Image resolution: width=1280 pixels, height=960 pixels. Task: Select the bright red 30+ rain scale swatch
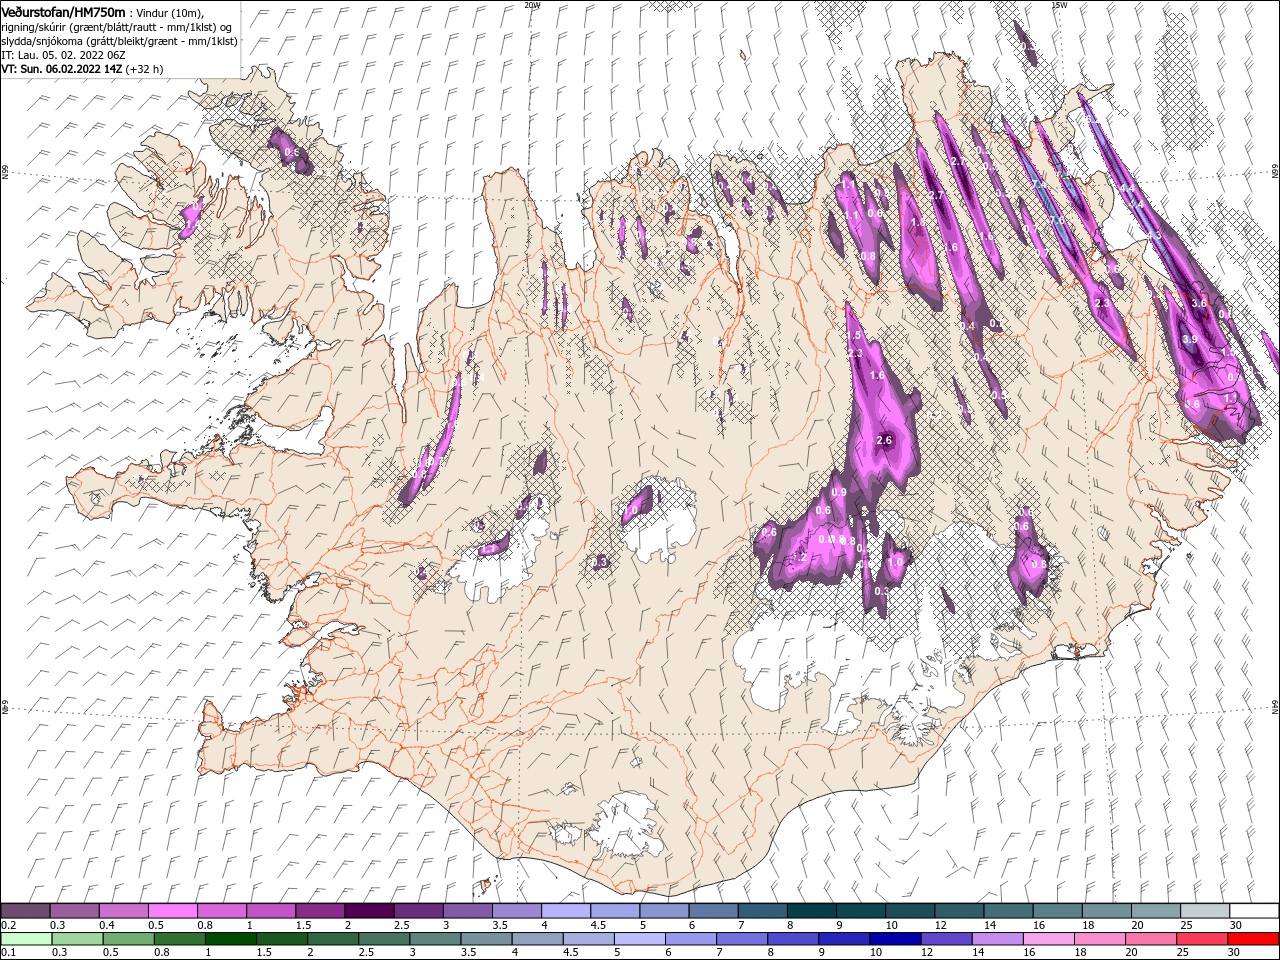click(1254, 939)
